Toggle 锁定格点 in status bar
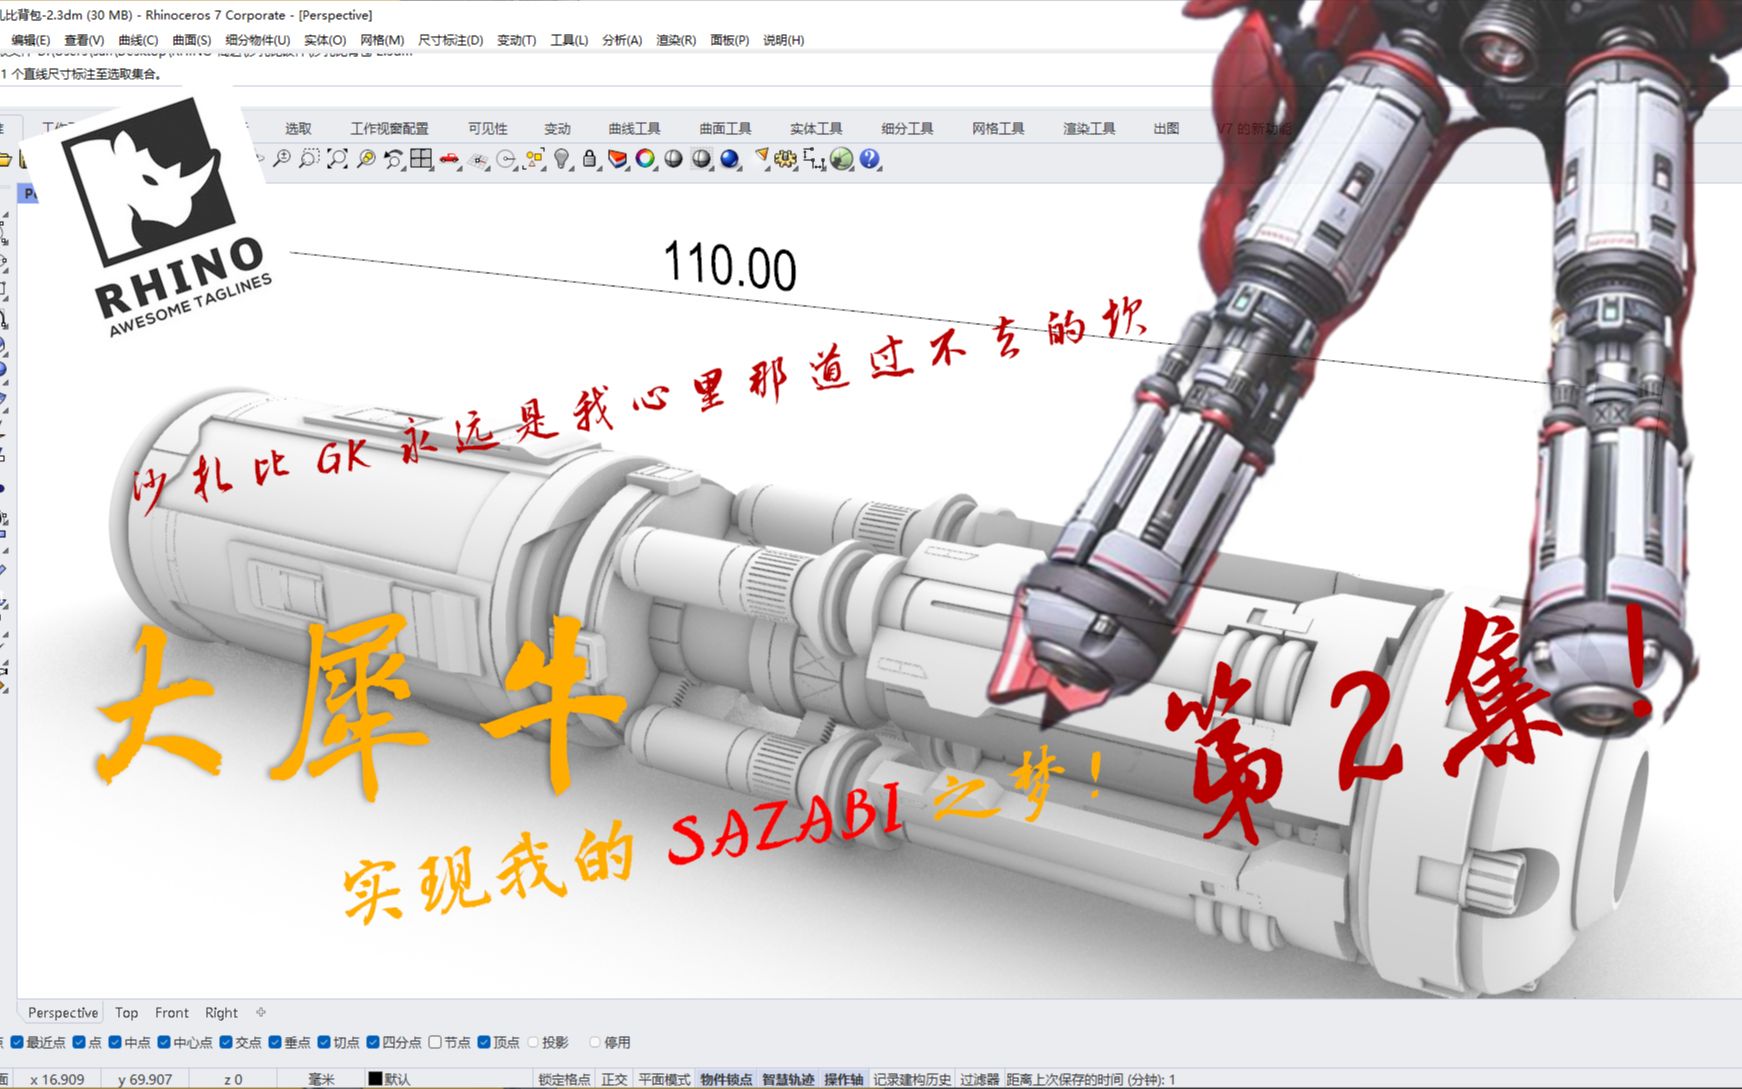 [564, 1079]
